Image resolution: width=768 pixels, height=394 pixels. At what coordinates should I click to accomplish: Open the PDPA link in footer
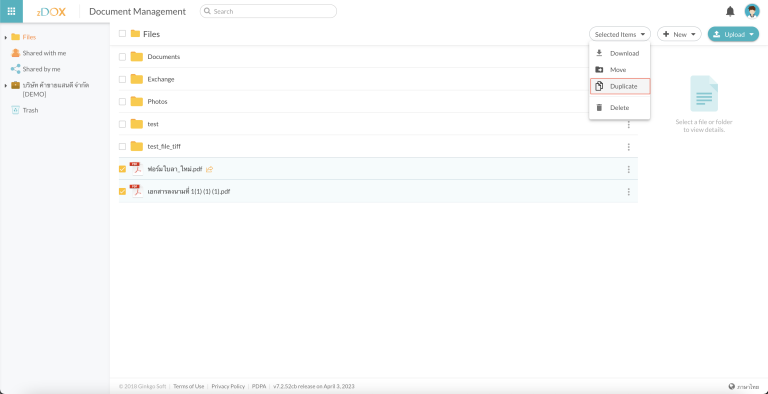coord(259,387)
